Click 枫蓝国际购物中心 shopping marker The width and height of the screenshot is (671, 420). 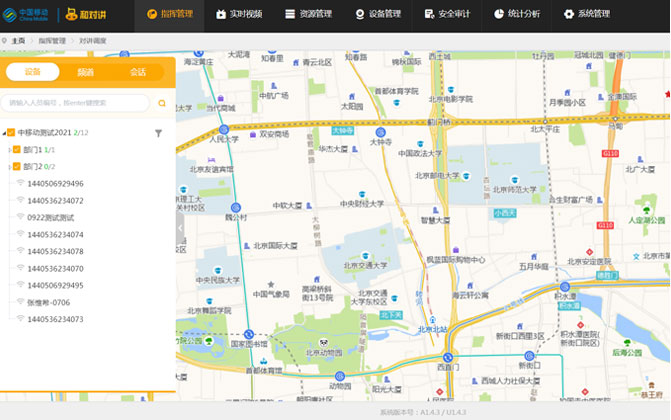point(456,250)
